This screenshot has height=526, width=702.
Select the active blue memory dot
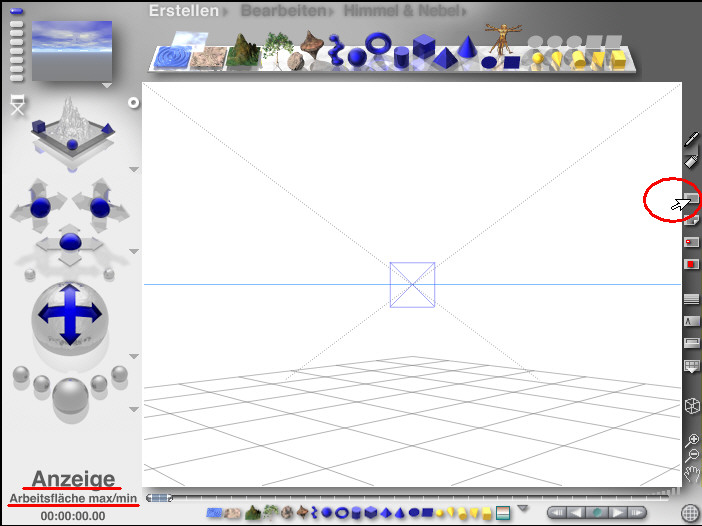tap(17, 11)
